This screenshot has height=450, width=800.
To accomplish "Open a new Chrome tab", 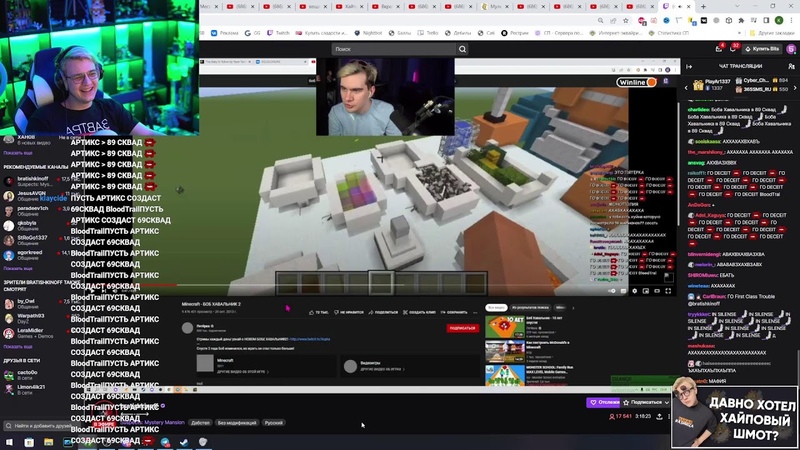I will pos(703,6).
